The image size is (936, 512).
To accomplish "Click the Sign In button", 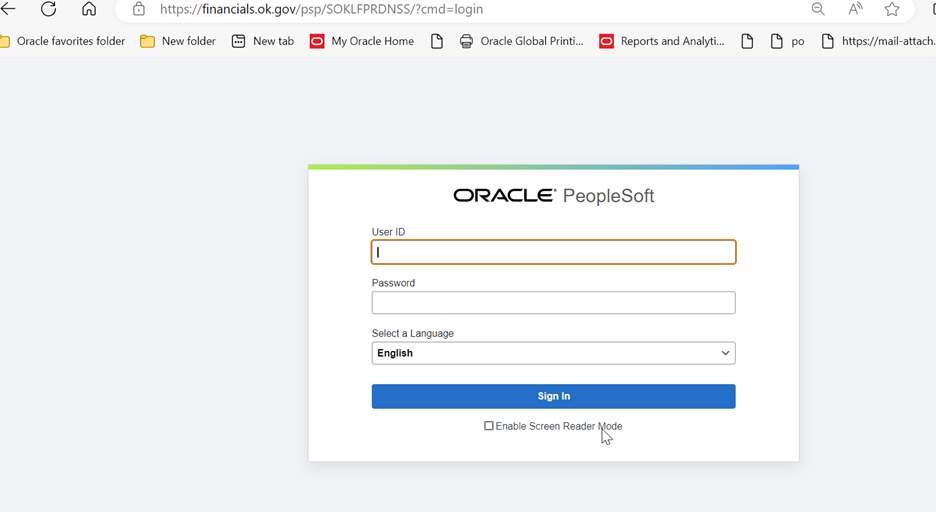I will click(x=553, y=396).
